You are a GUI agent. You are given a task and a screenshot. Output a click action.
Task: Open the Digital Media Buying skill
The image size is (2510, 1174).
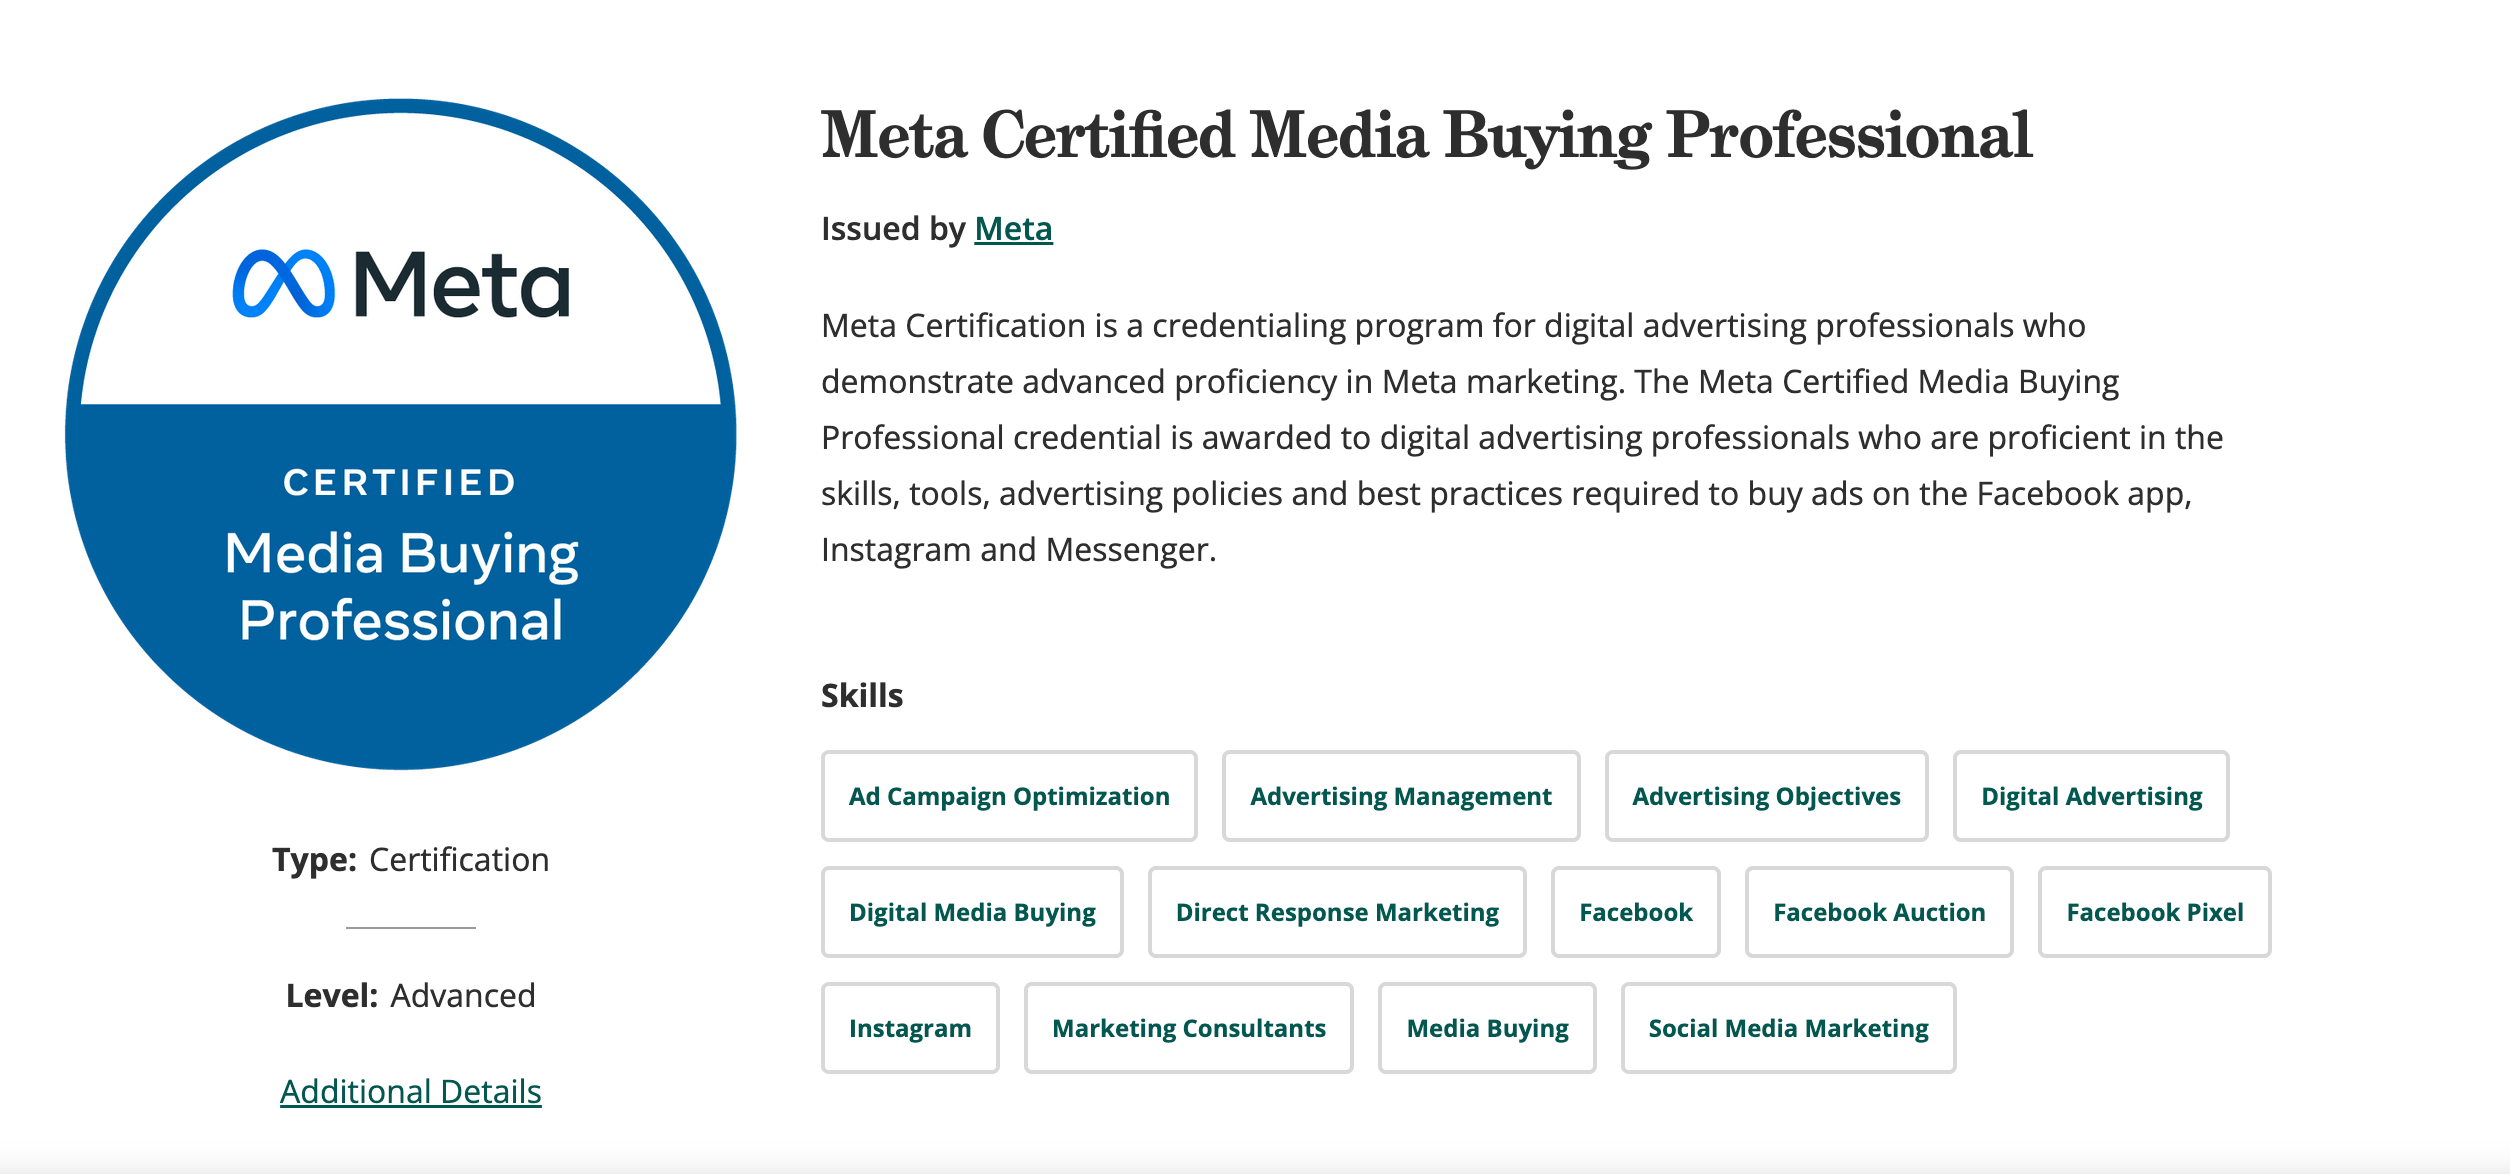tap(972, 912)
